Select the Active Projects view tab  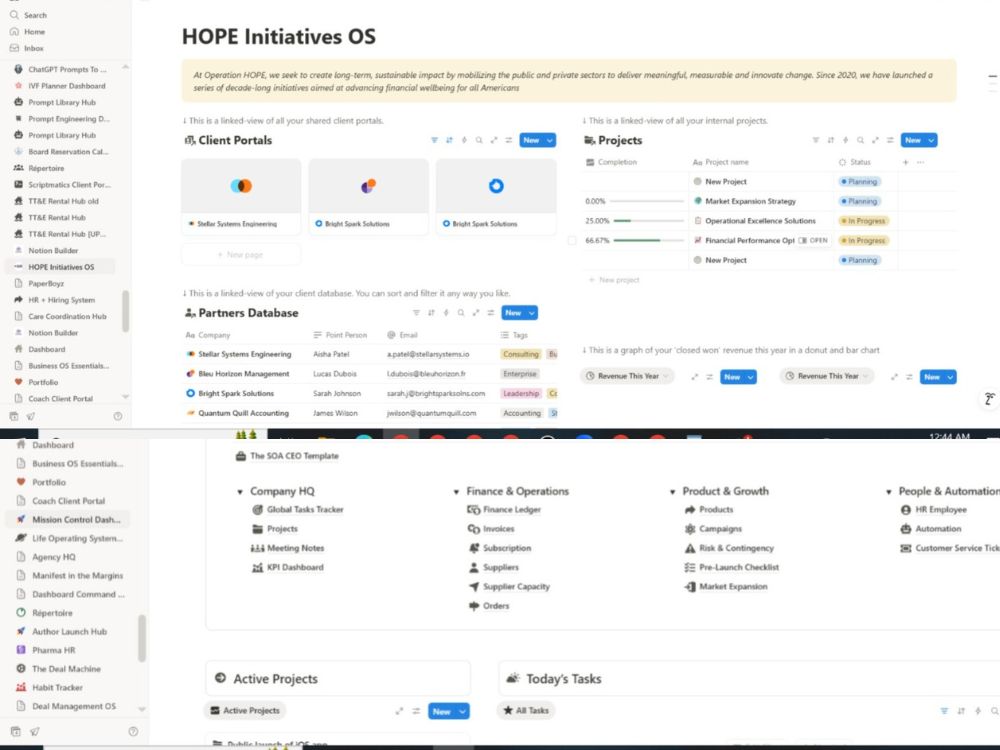coord(245,710)
